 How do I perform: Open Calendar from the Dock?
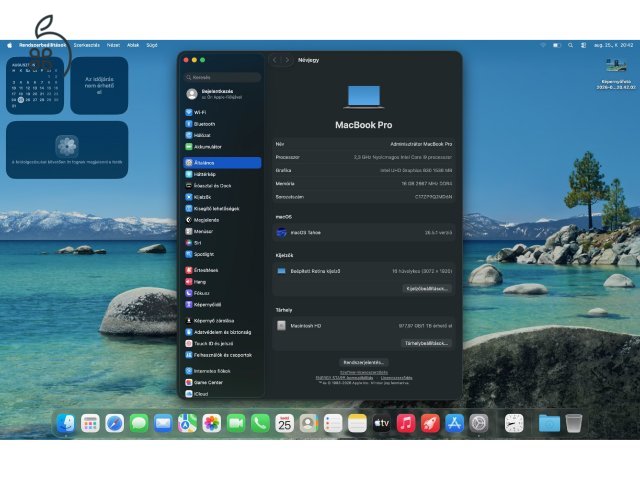point(284,423)
